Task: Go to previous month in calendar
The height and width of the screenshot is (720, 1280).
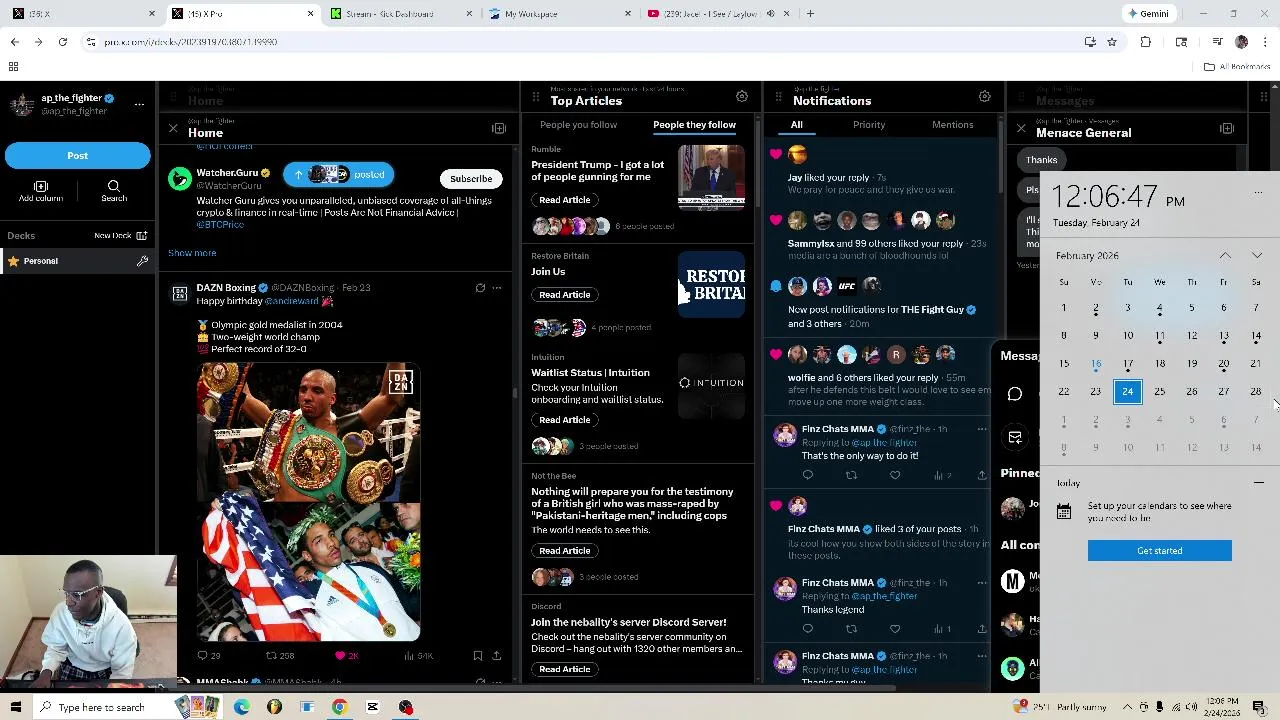Action: pyautogui.click(x=1225, y=256)
